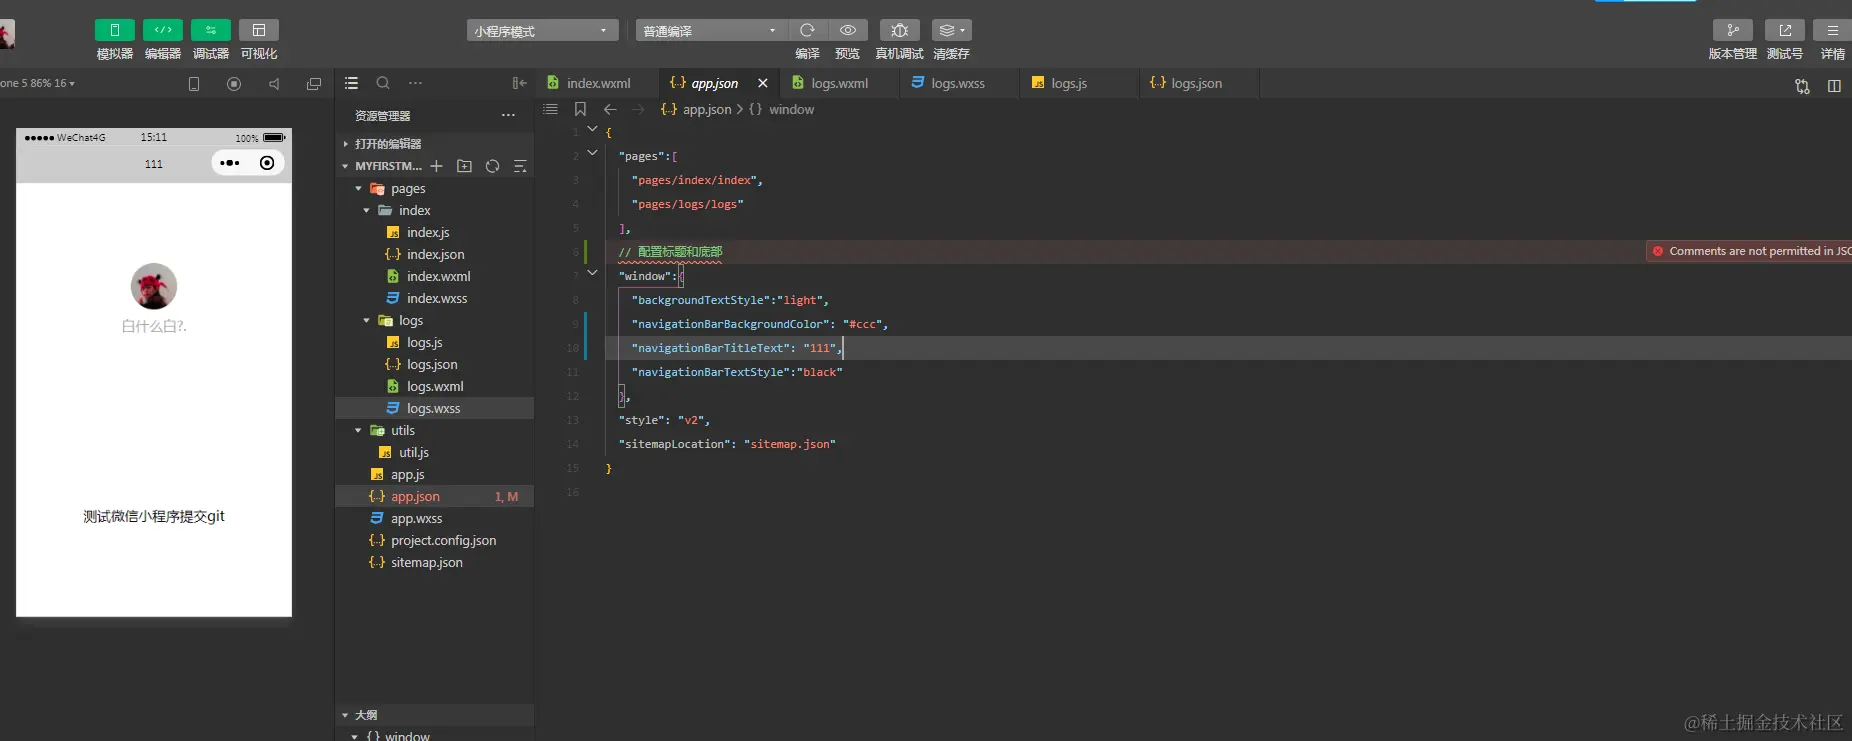1852x741 pixels.
Task: Toggle the editor panel button
Action: tap(162, 30)
